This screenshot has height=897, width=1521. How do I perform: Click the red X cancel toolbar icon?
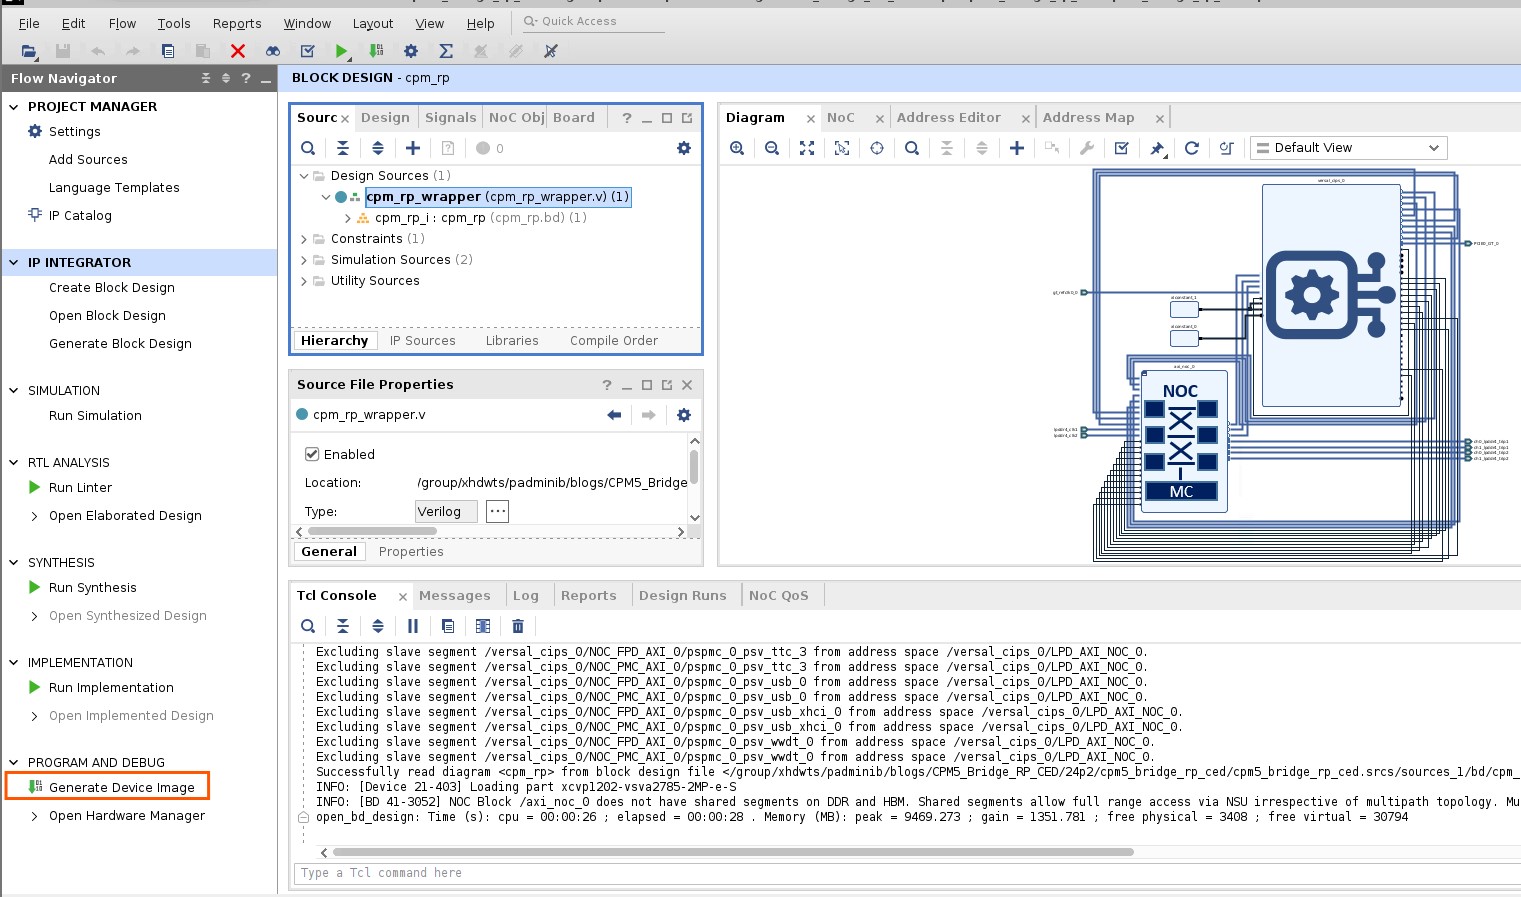click(x=237, y=51)
